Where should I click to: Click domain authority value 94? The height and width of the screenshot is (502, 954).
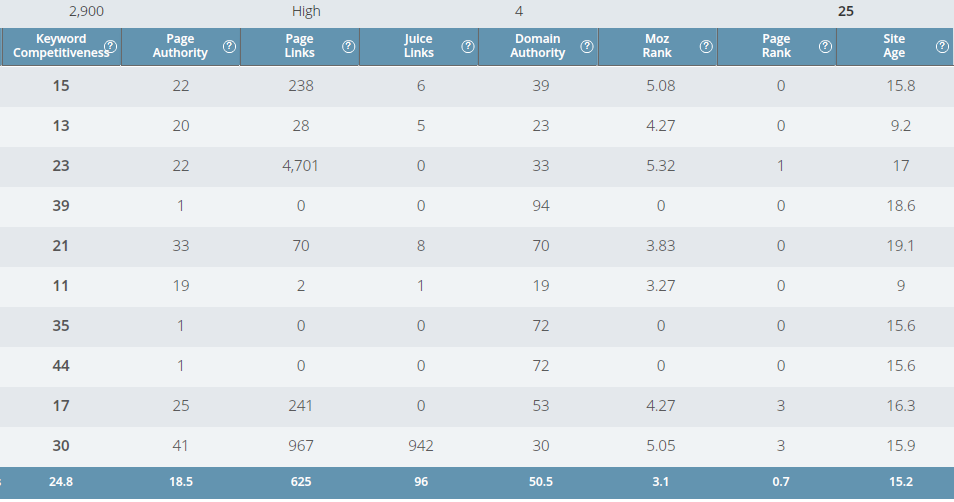[x=540, y=206]
